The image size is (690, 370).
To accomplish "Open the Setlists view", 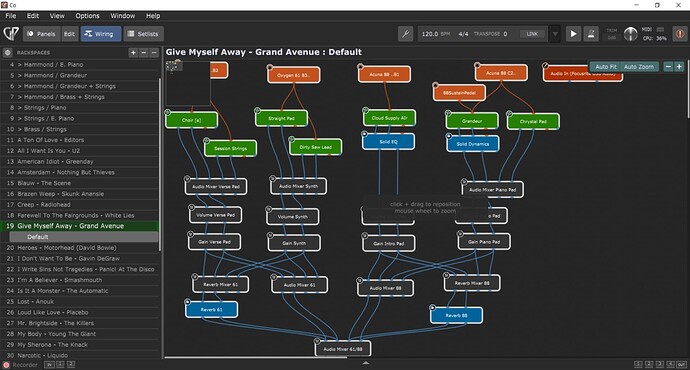I will 143,34.
